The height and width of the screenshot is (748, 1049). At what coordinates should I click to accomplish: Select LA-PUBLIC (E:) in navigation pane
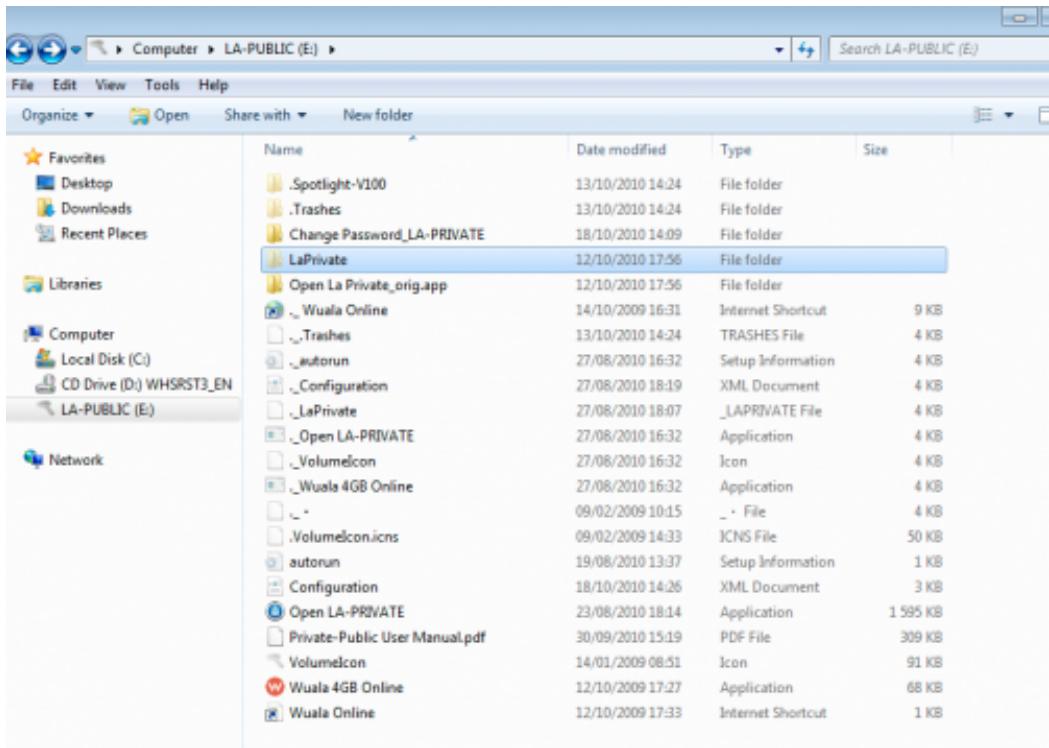[107, 409]
